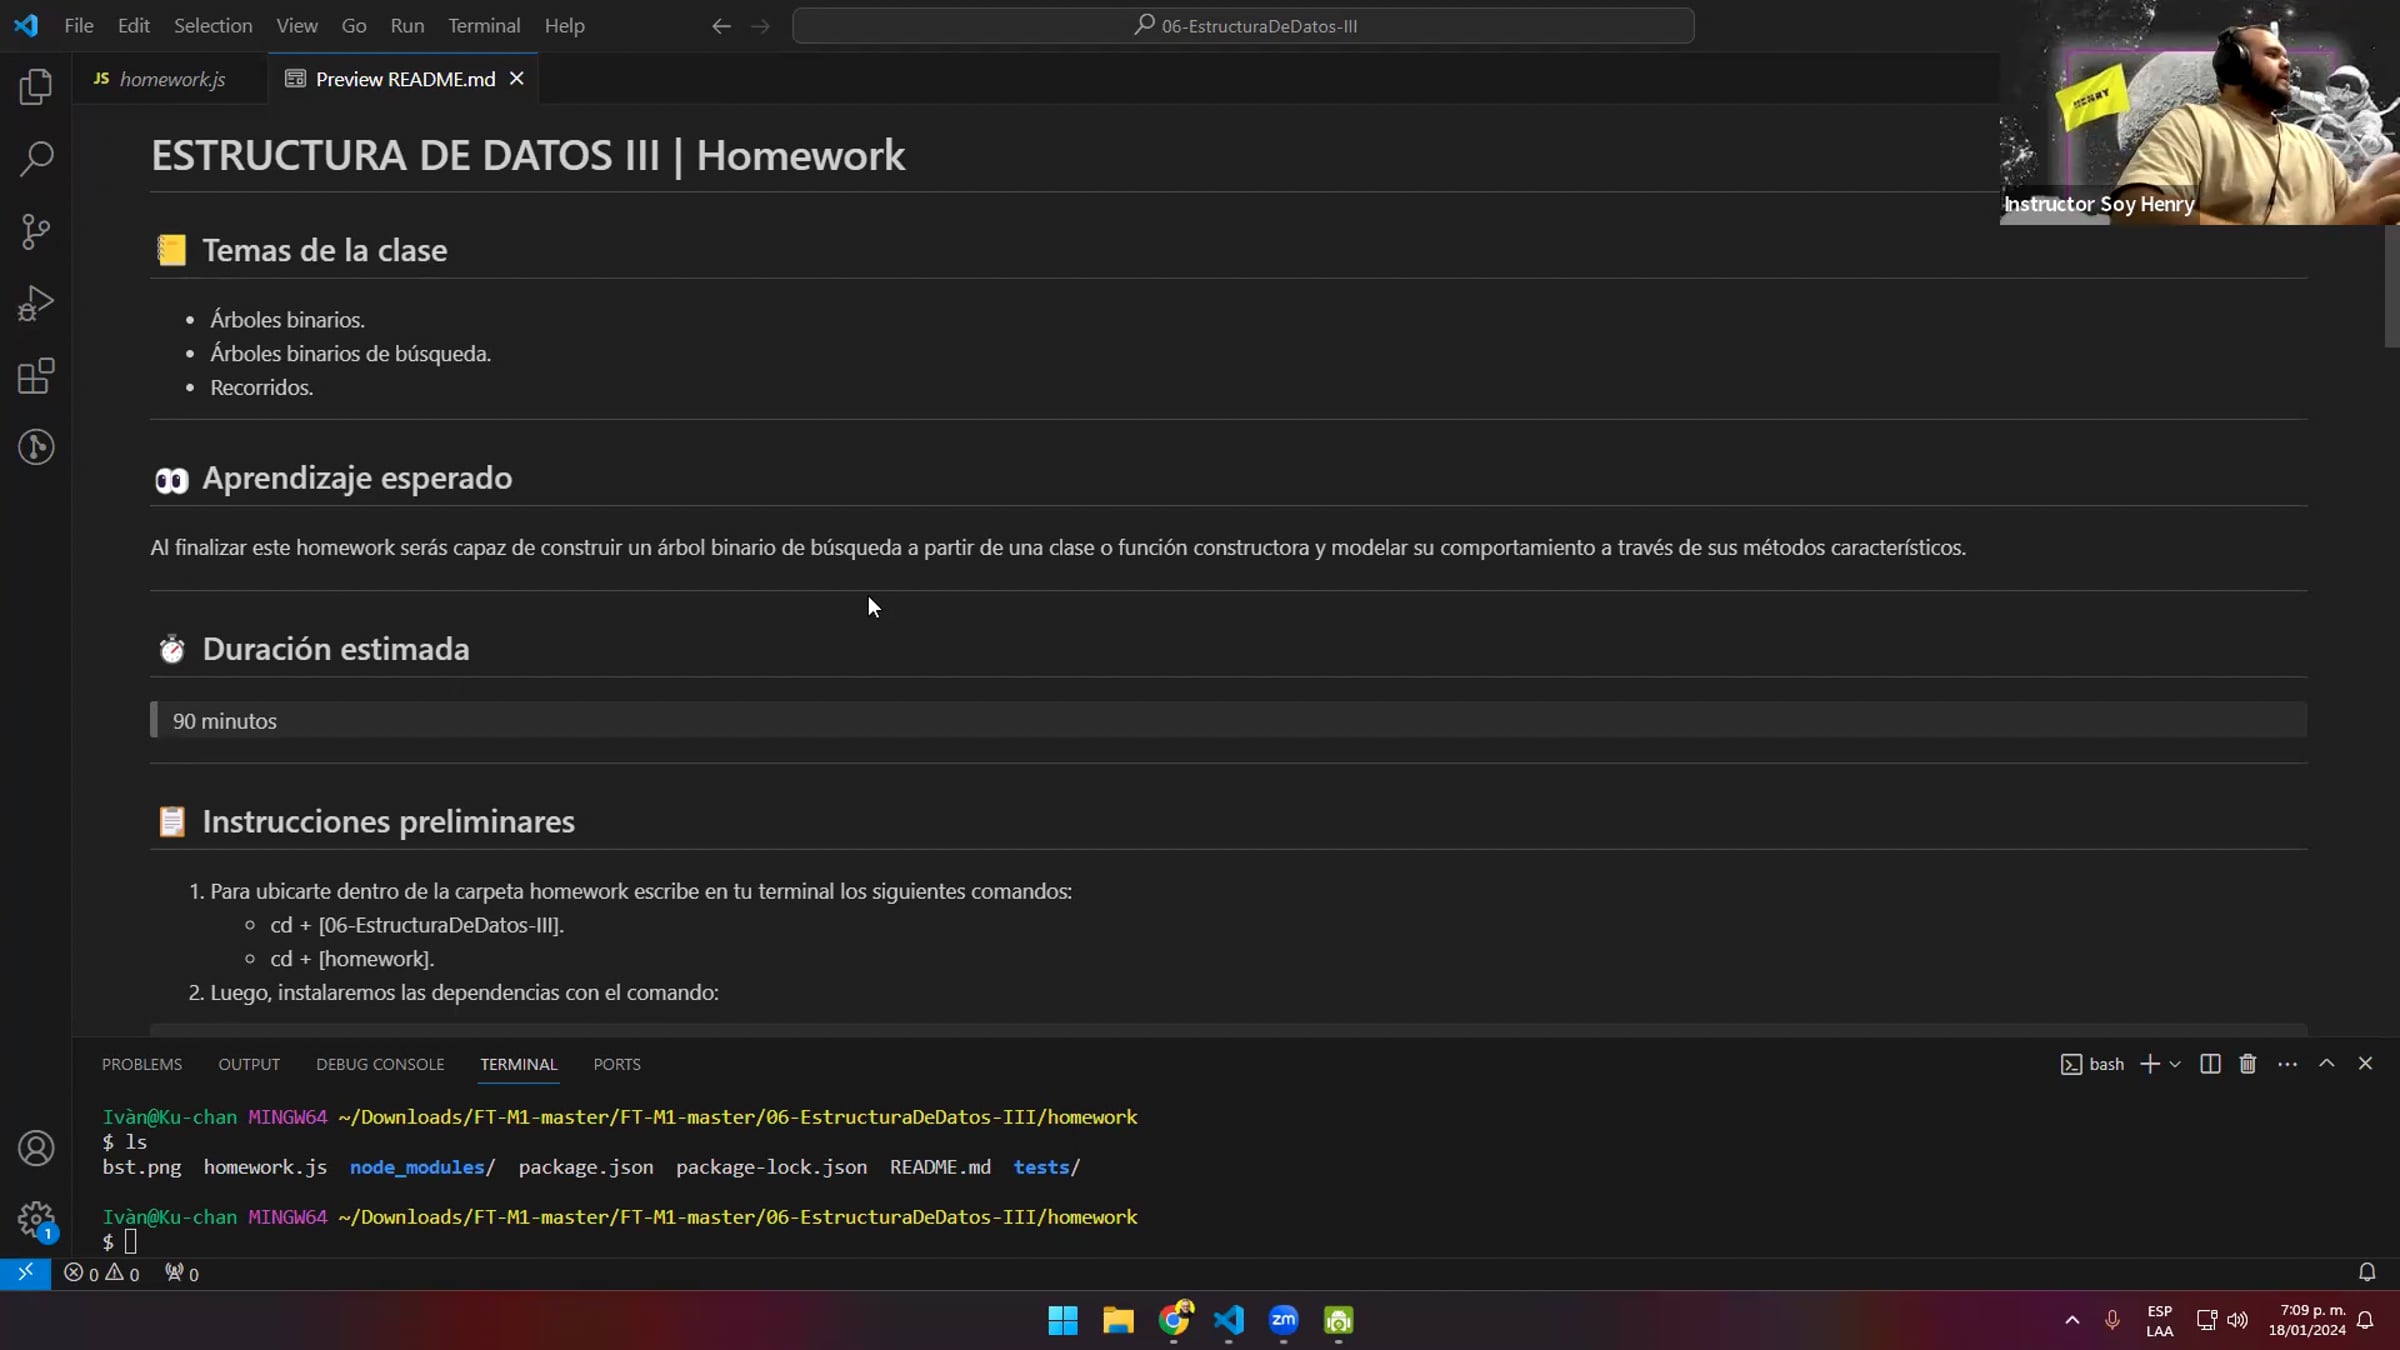This screenshot has width=2400, height=1350.
Task: Open the Run menu
Action: coord(407,26)
